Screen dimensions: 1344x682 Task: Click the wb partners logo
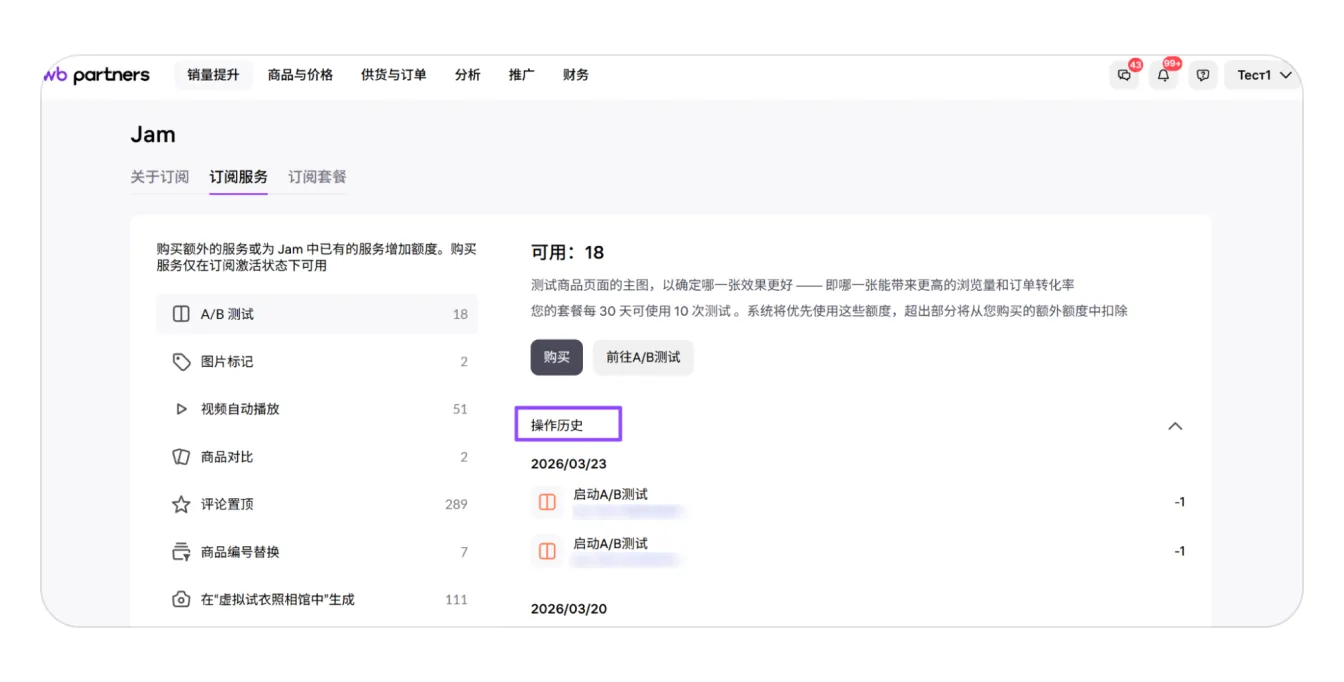97,75
